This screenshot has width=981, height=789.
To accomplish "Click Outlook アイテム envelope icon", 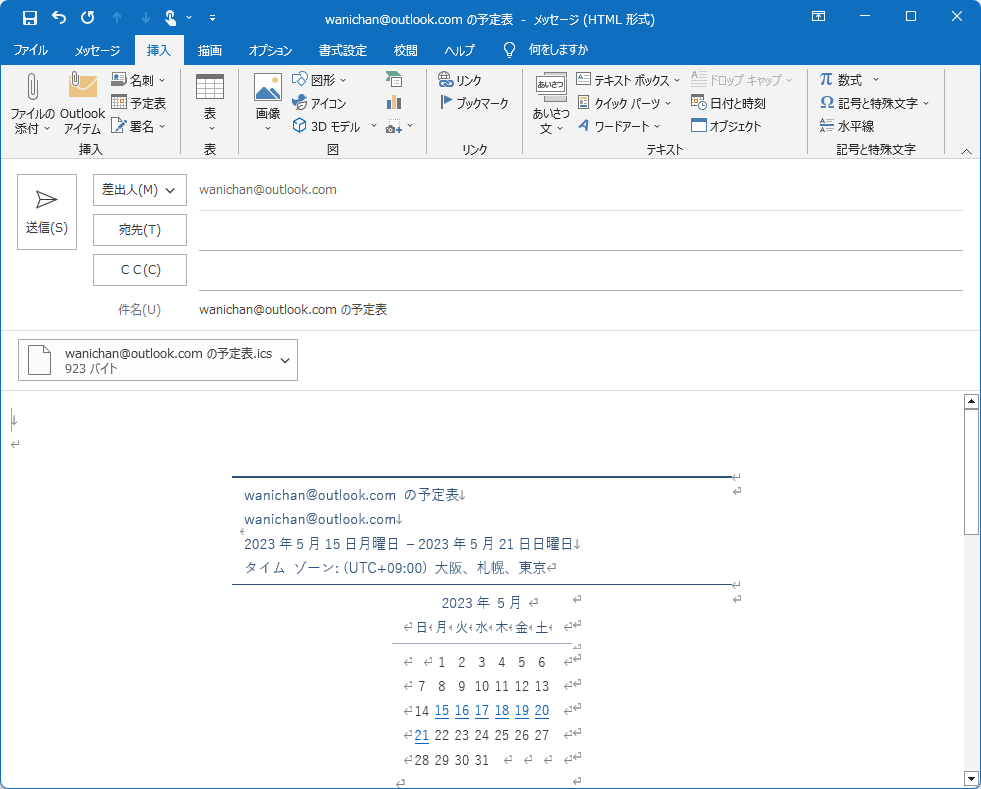I will [x=83, y=85].
